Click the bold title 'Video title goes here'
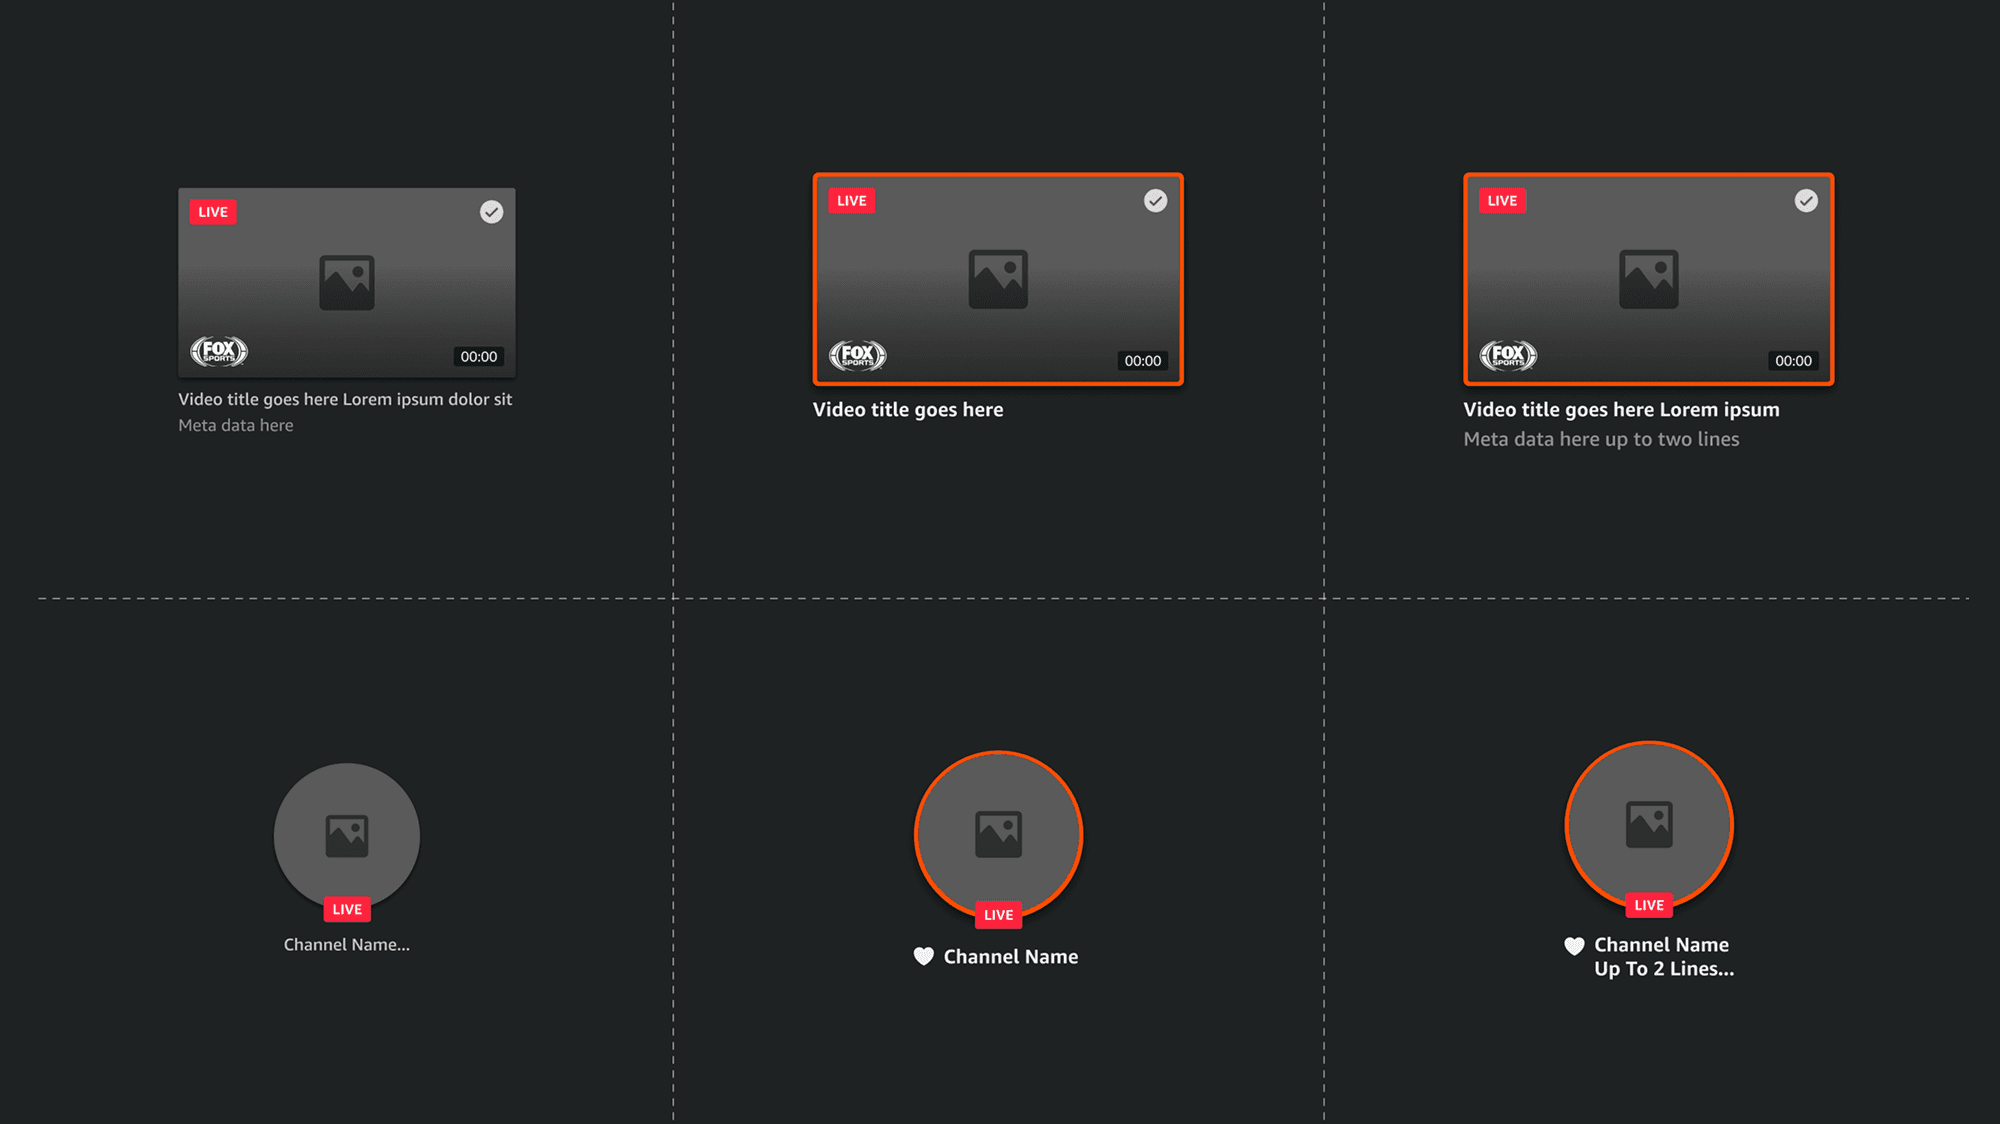Screen dimensions: 2000x1124 pos(908,410)
